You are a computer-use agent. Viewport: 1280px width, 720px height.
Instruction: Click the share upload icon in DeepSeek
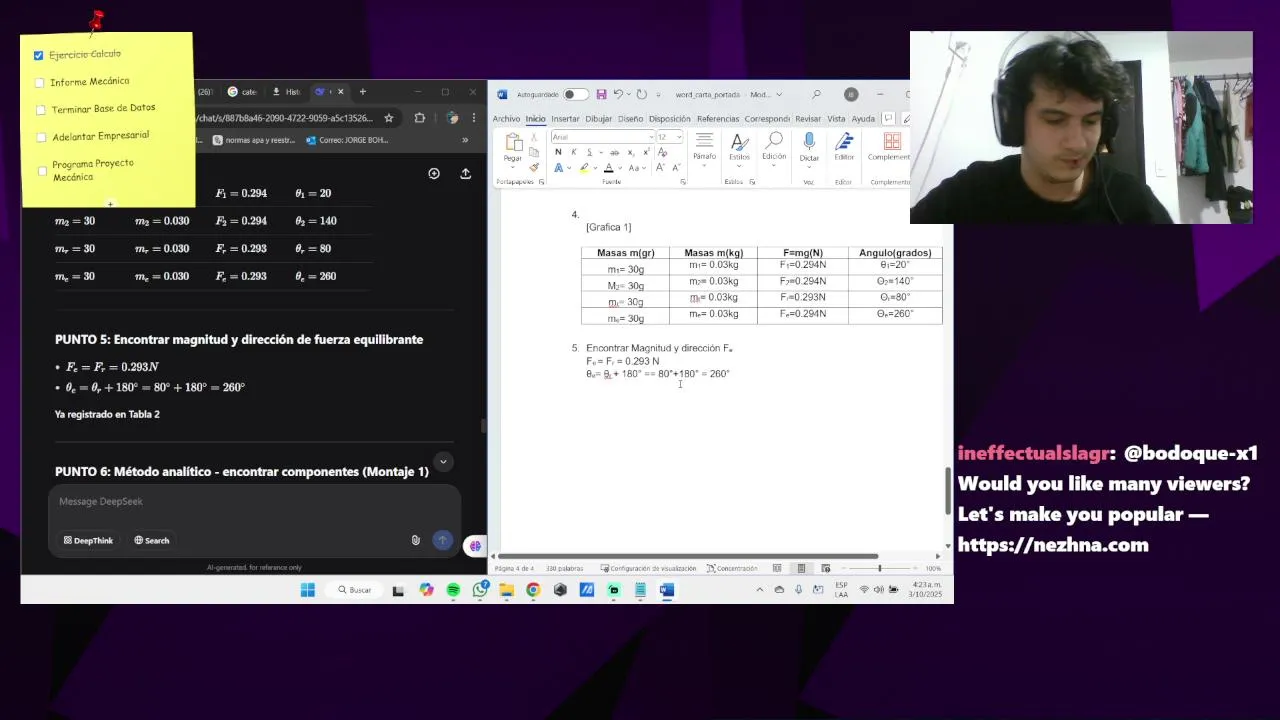[466, 173]
